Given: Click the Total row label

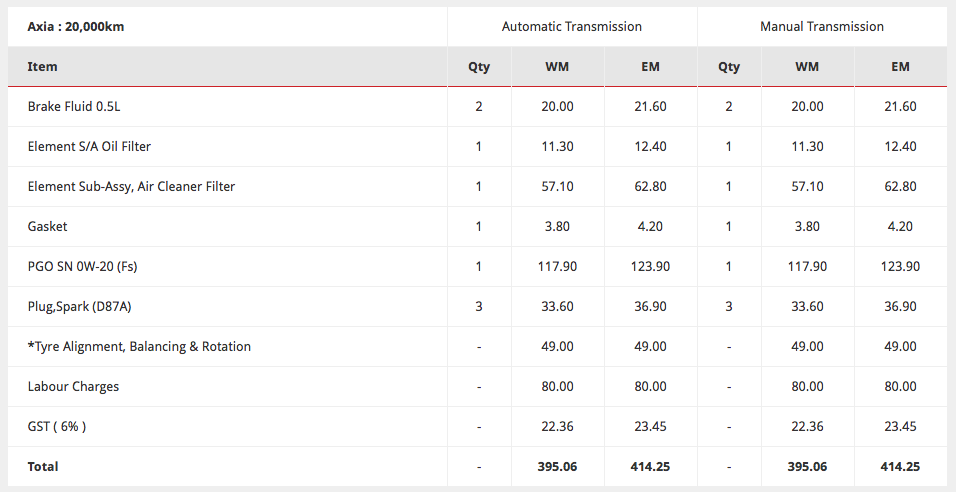Looking at the screenshot, I should [43, 467].
